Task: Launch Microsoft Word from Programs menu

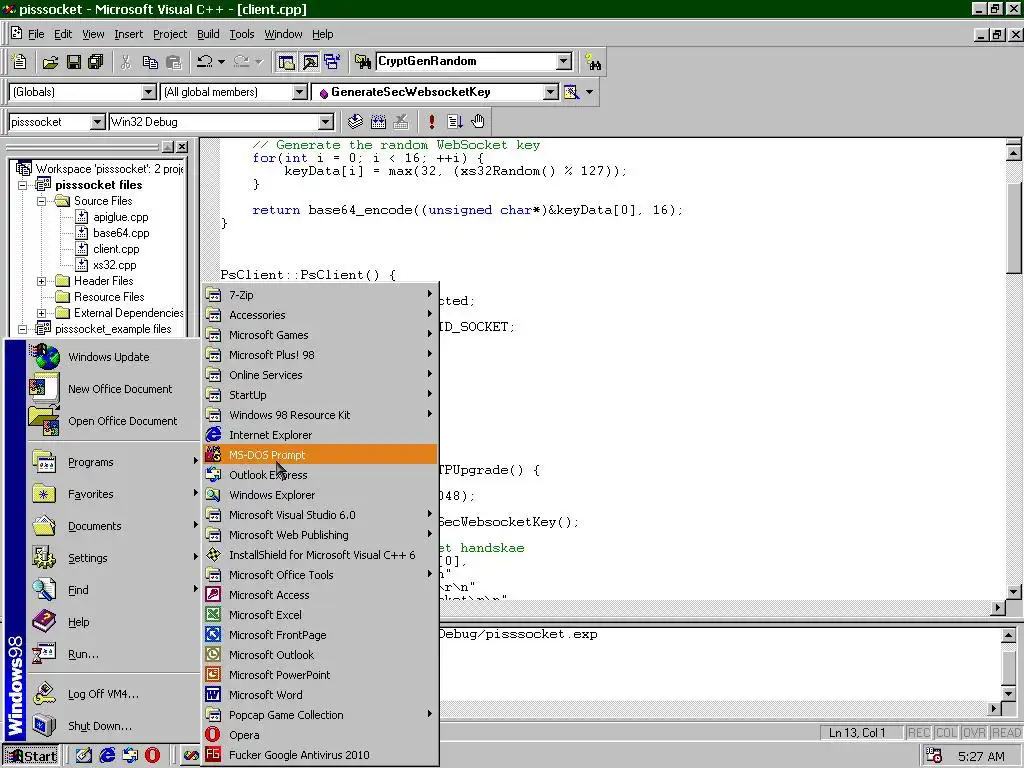Action: coord(320,695)
